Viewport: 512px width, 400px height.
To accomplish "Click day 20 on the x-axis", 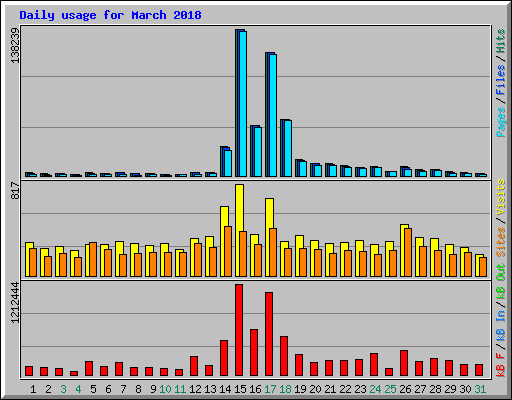I will [315, 389].
